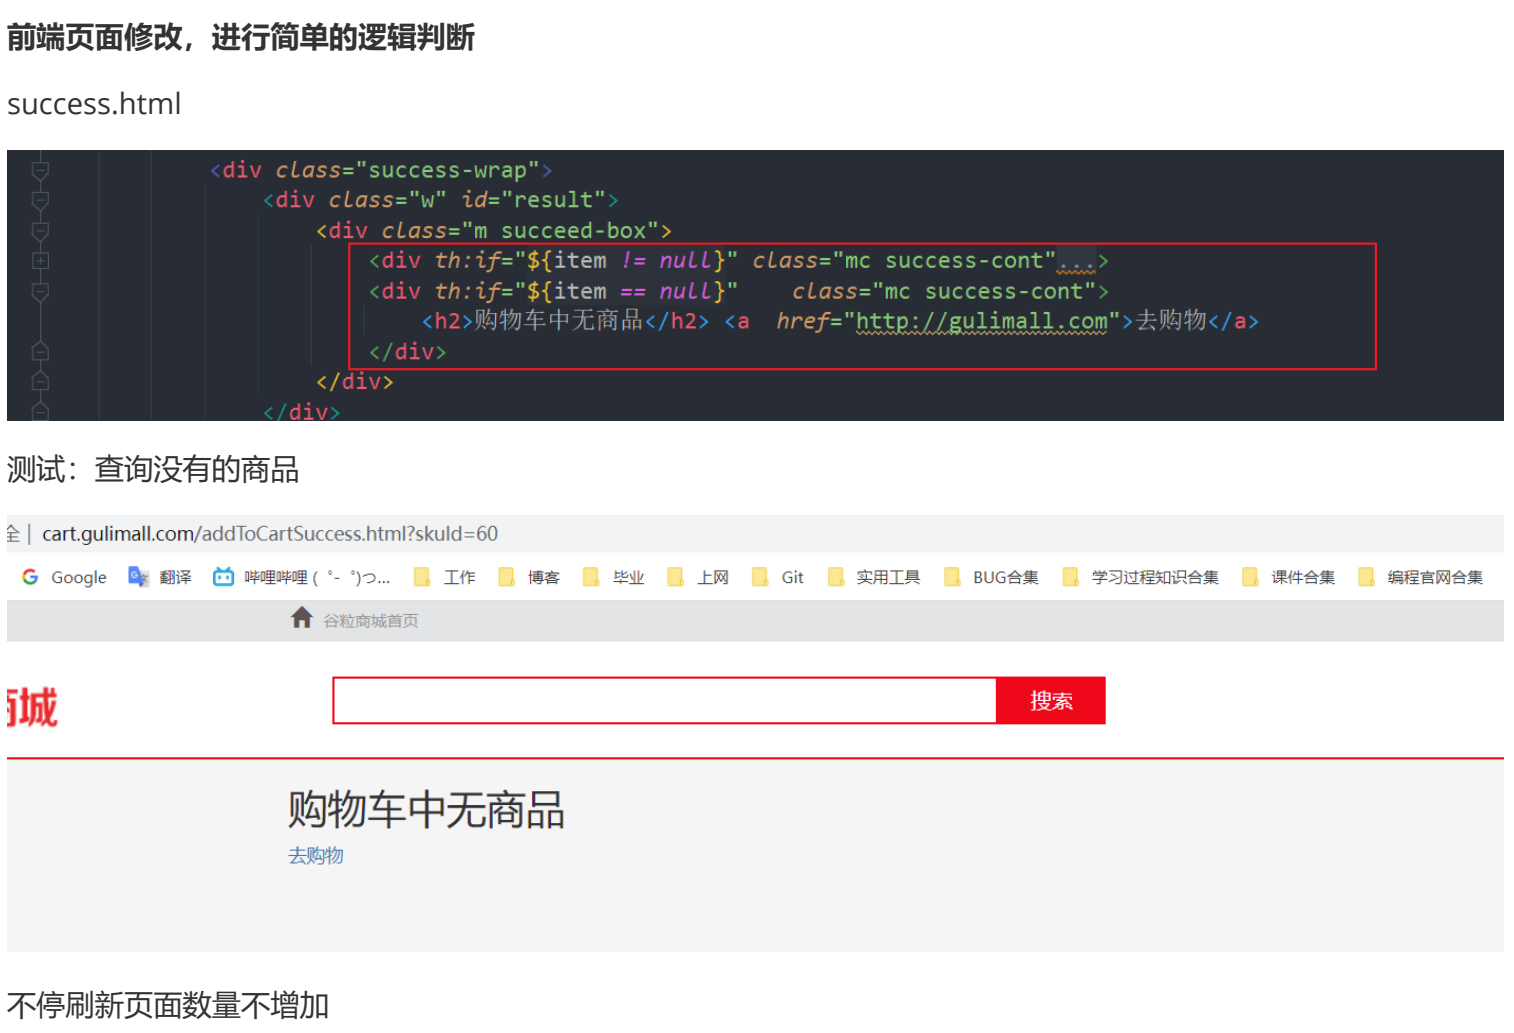Open the 课件合集 bookmarks folder
This screenshot has height=1033, width=1514.
point(1289,577)
